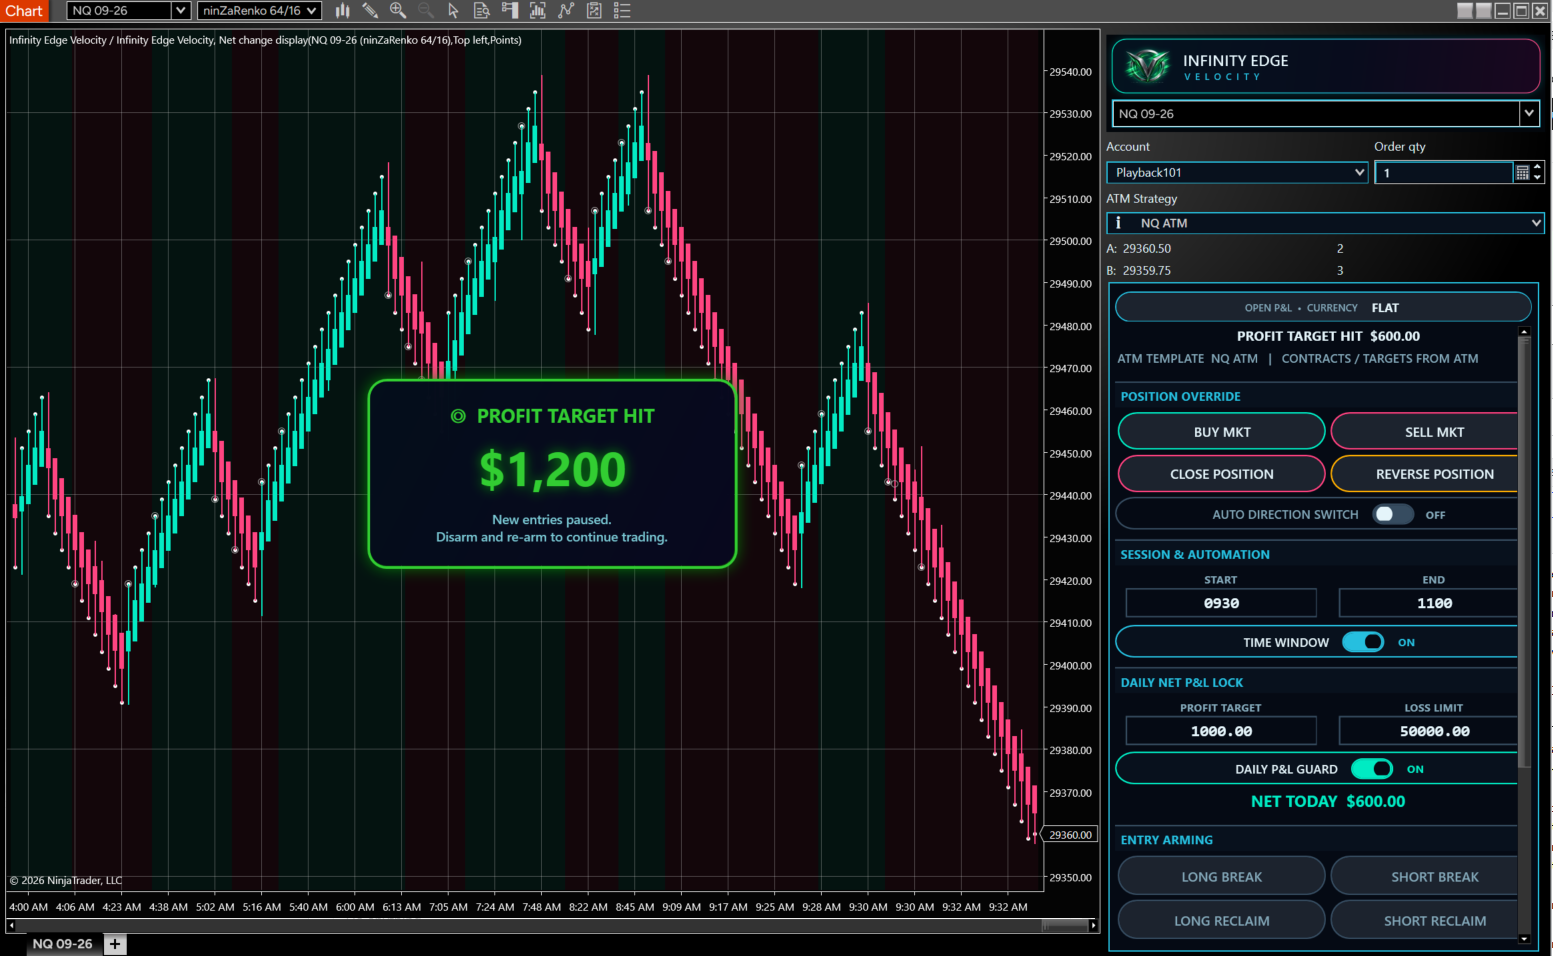Click the second link-window square in title bar

point(1484,11)
